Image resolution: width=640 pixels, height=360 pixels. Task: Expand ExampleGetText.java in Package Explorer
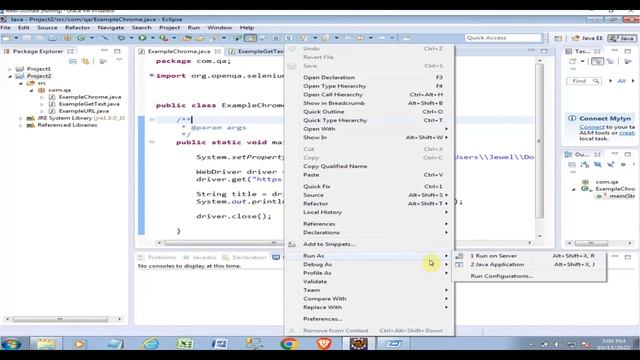click(42, 104)
